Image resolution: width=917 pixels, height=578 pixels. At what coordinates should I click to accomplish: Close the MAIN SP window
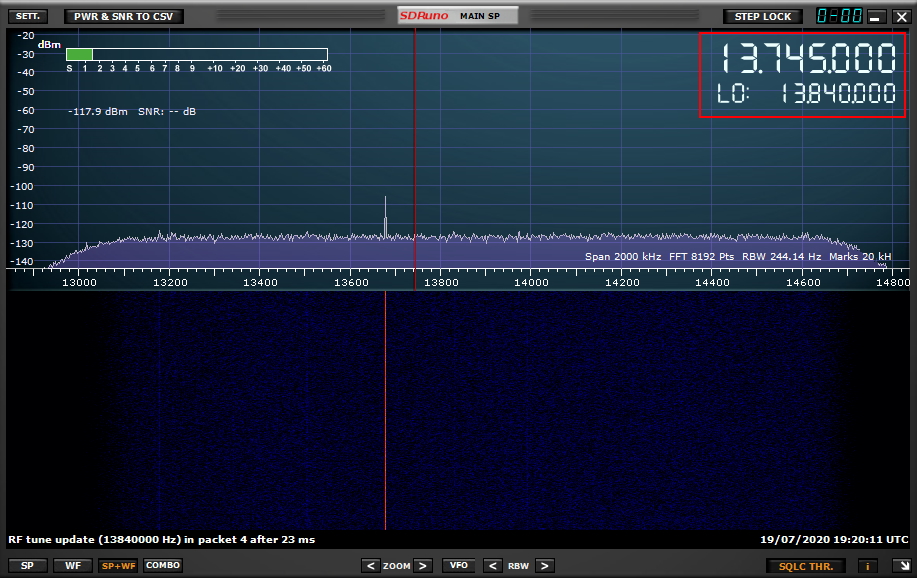[901, 16]
